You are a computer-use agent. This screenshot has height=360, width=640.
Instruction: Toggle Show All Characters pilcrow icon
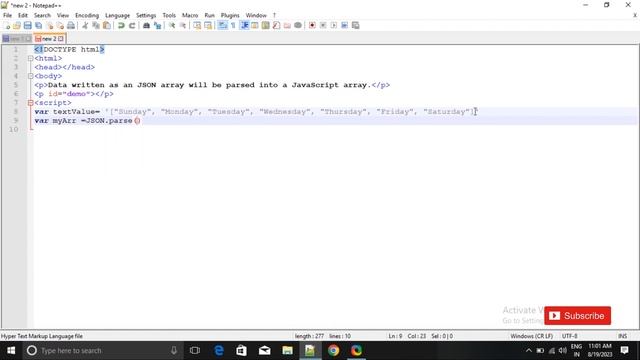(x=233, y=25)
